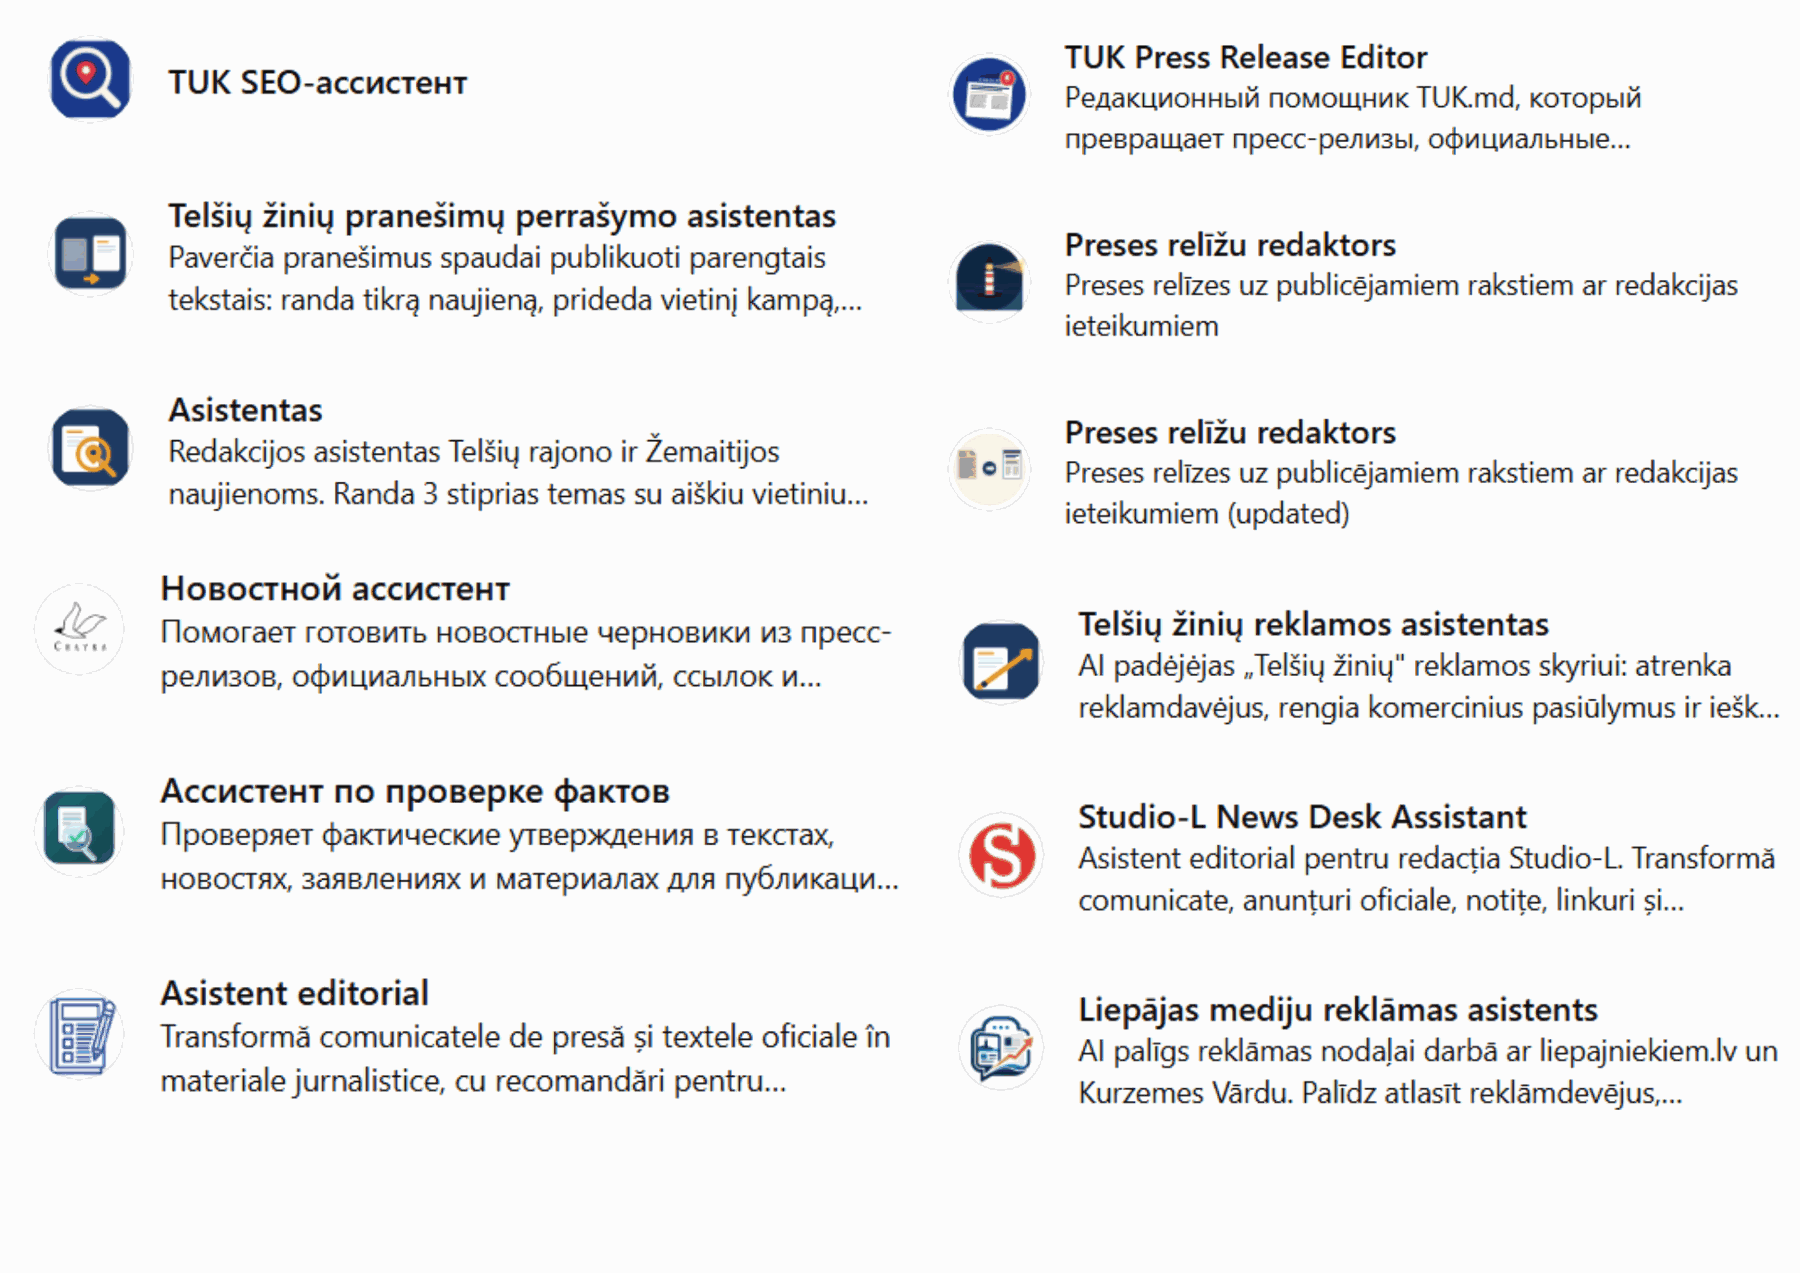Click the Telšių žinių reklamos asistentas pencil icon
Screen dimensions: 1800x1273
click(x=1001, y=661)
